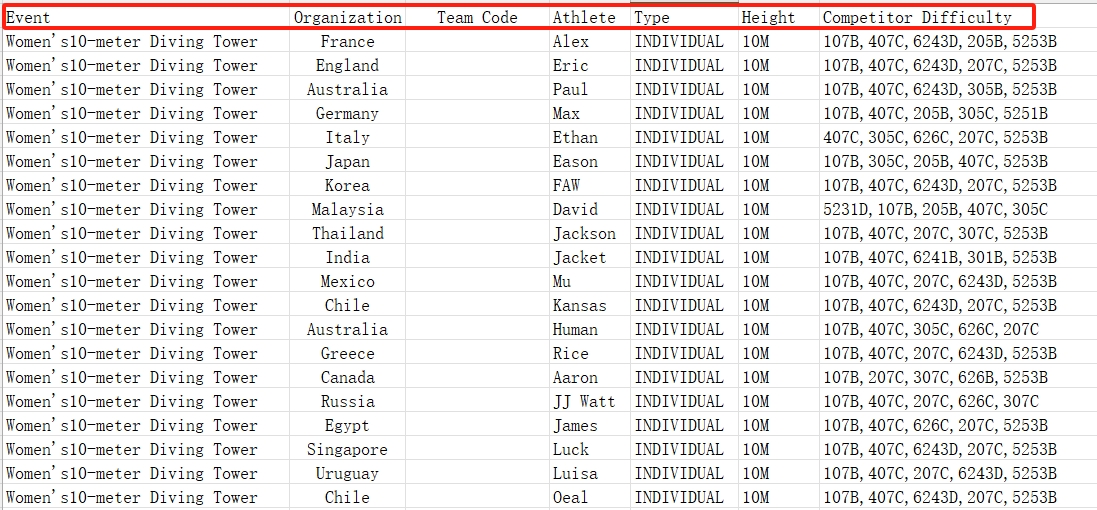Select difficulty cell starting with 5231D
Viewport: 1097px width, 510px height.
pyautogui.click(x=935, y=210)
